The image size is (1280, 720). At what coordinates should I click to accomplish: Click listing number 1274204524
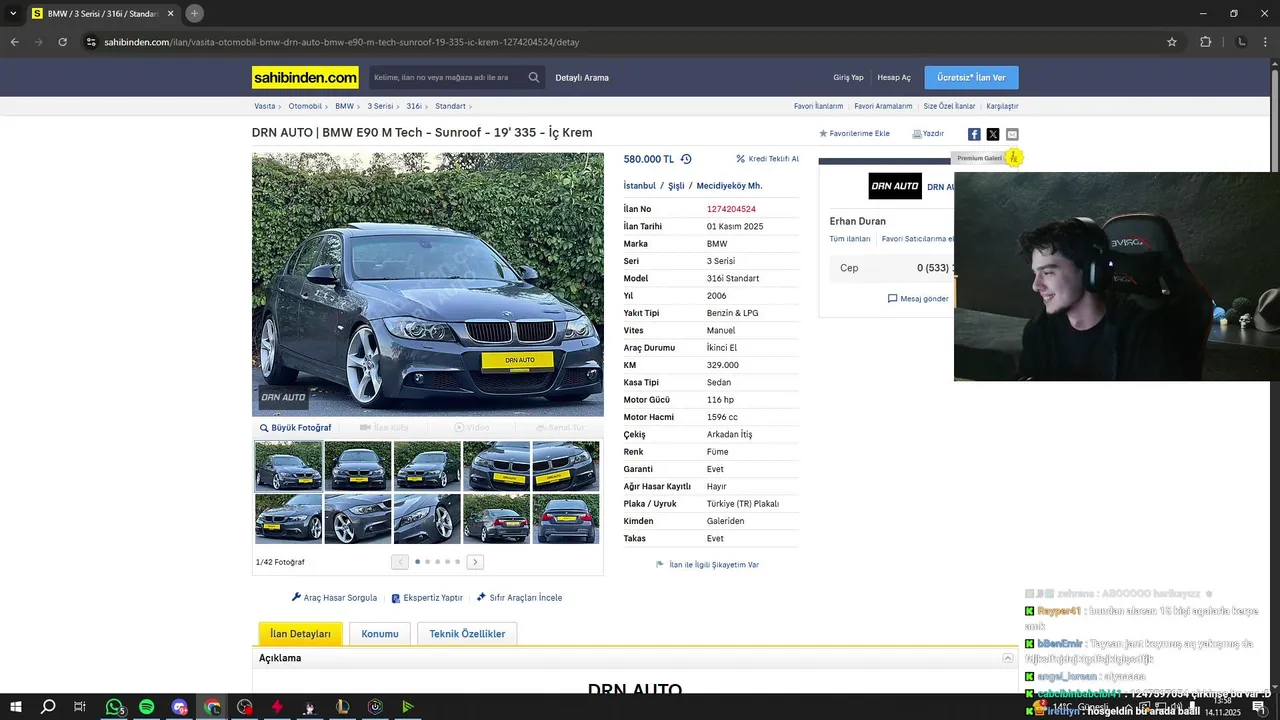click(x=731, y=209)
